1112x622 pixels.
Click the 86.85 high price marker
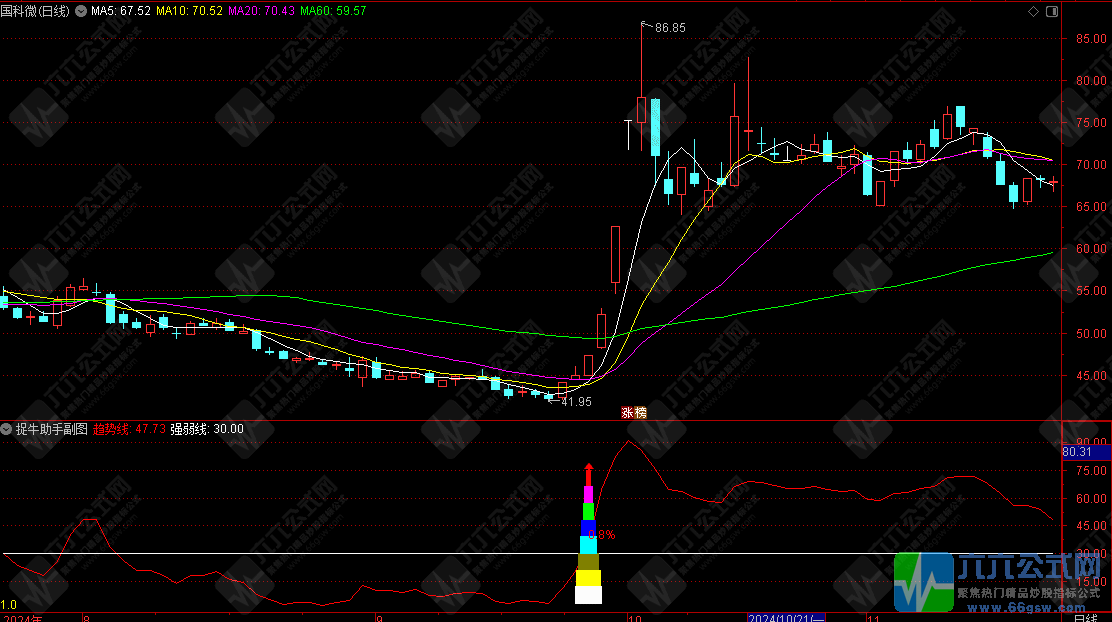[x=670, y=28]
